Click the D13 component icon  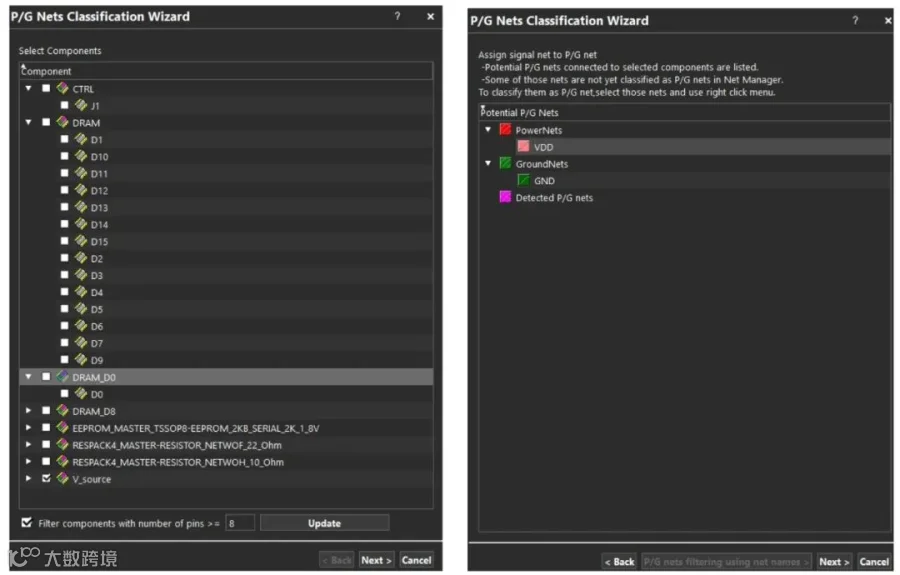(81, 207)
